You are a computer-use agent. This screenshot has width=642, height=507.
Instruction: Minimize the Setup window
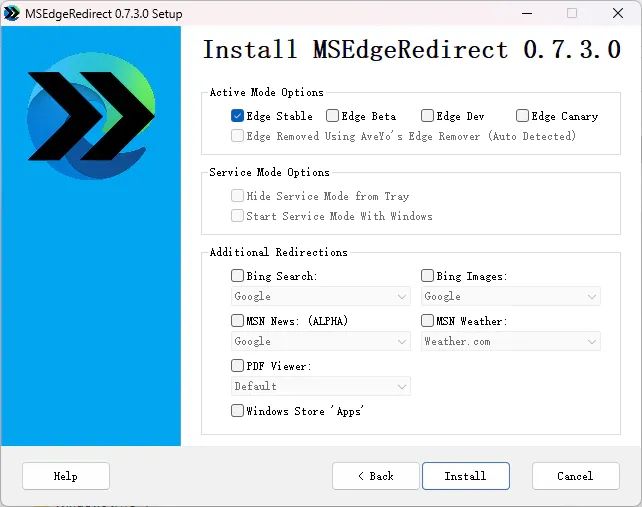click(x=527, y=14)
